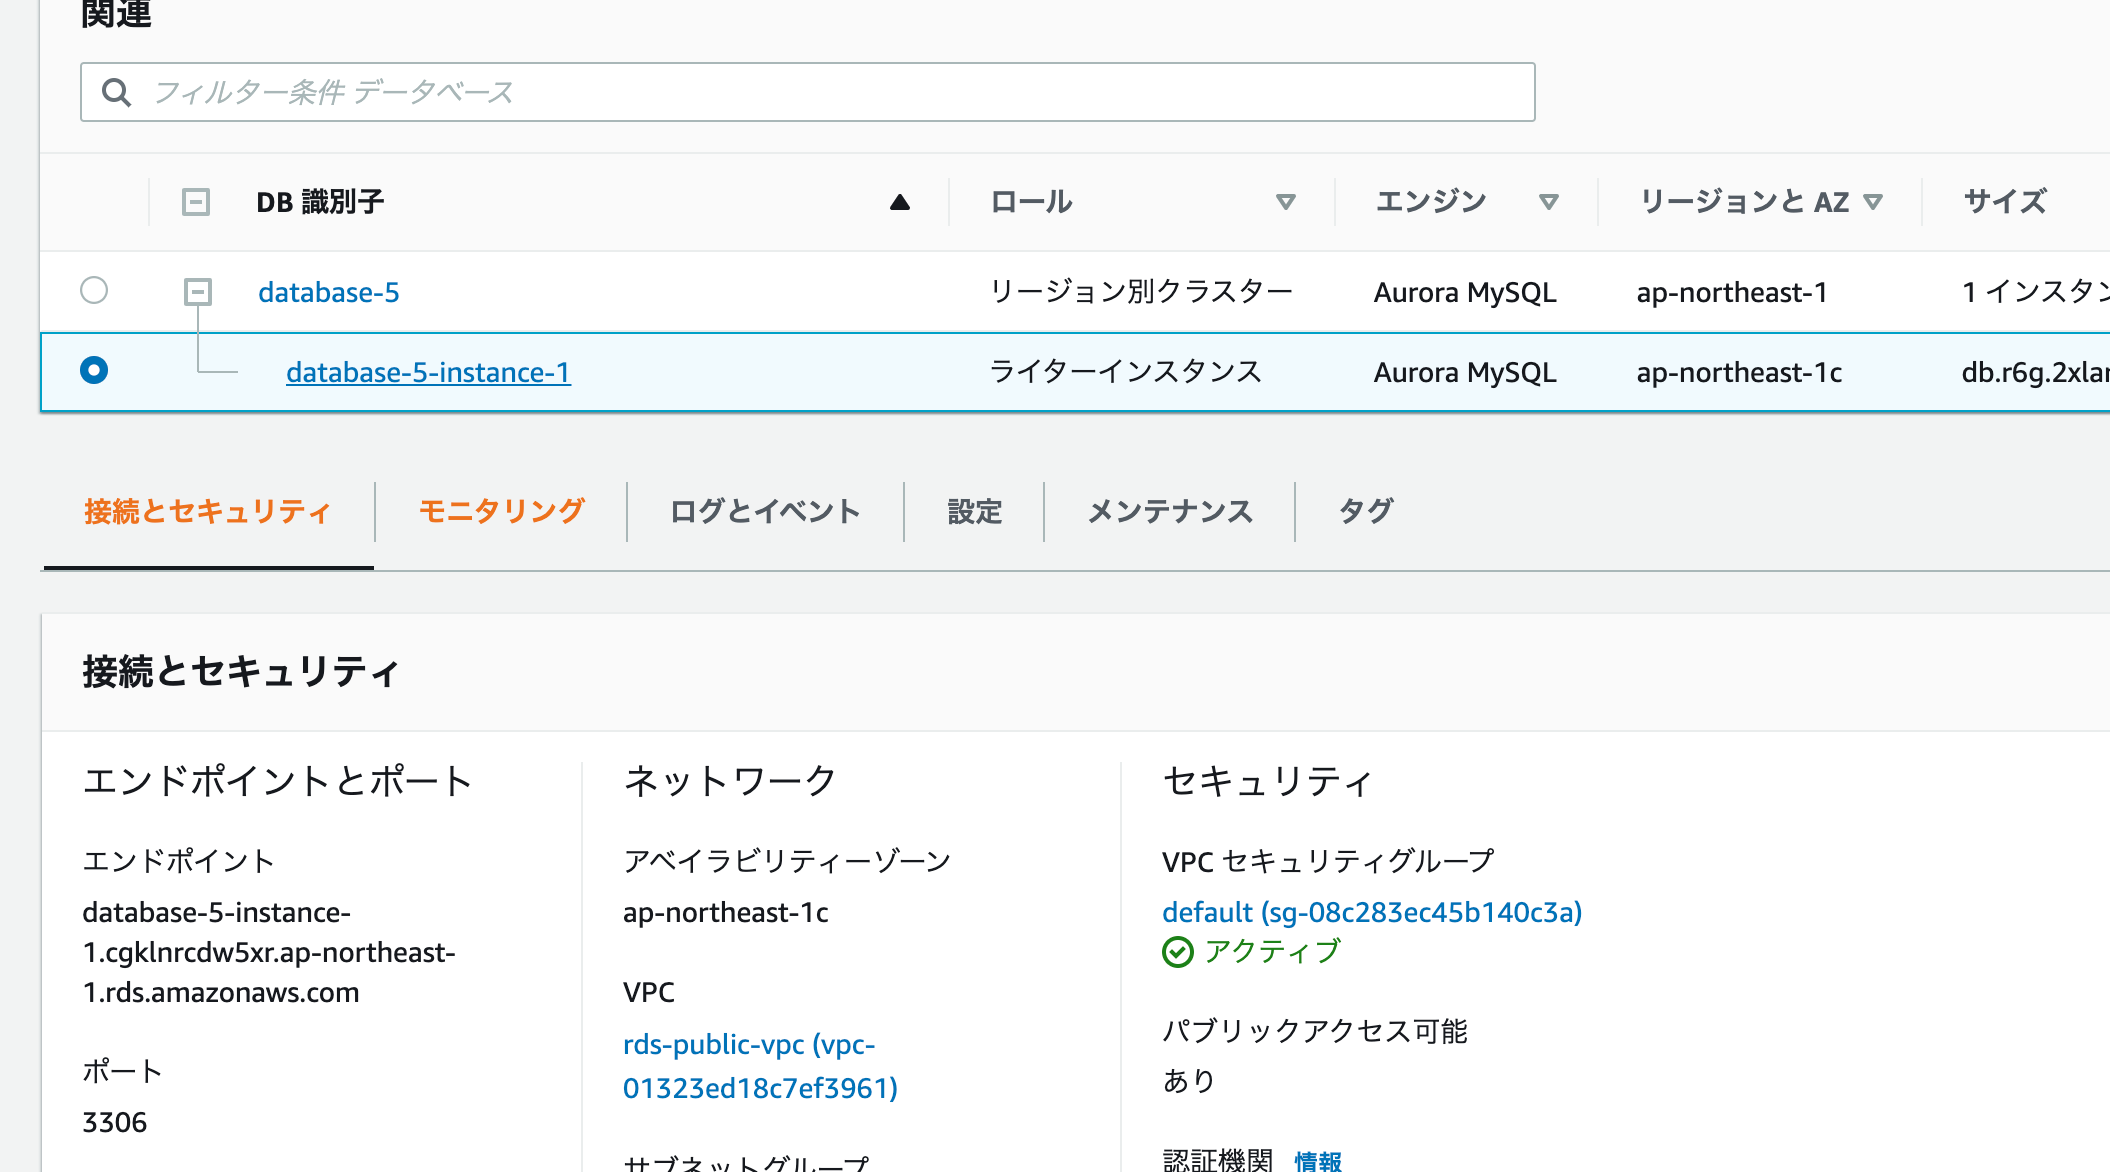
Task: Click the search magnifier icon in filter box
Action: pos(117,93)
